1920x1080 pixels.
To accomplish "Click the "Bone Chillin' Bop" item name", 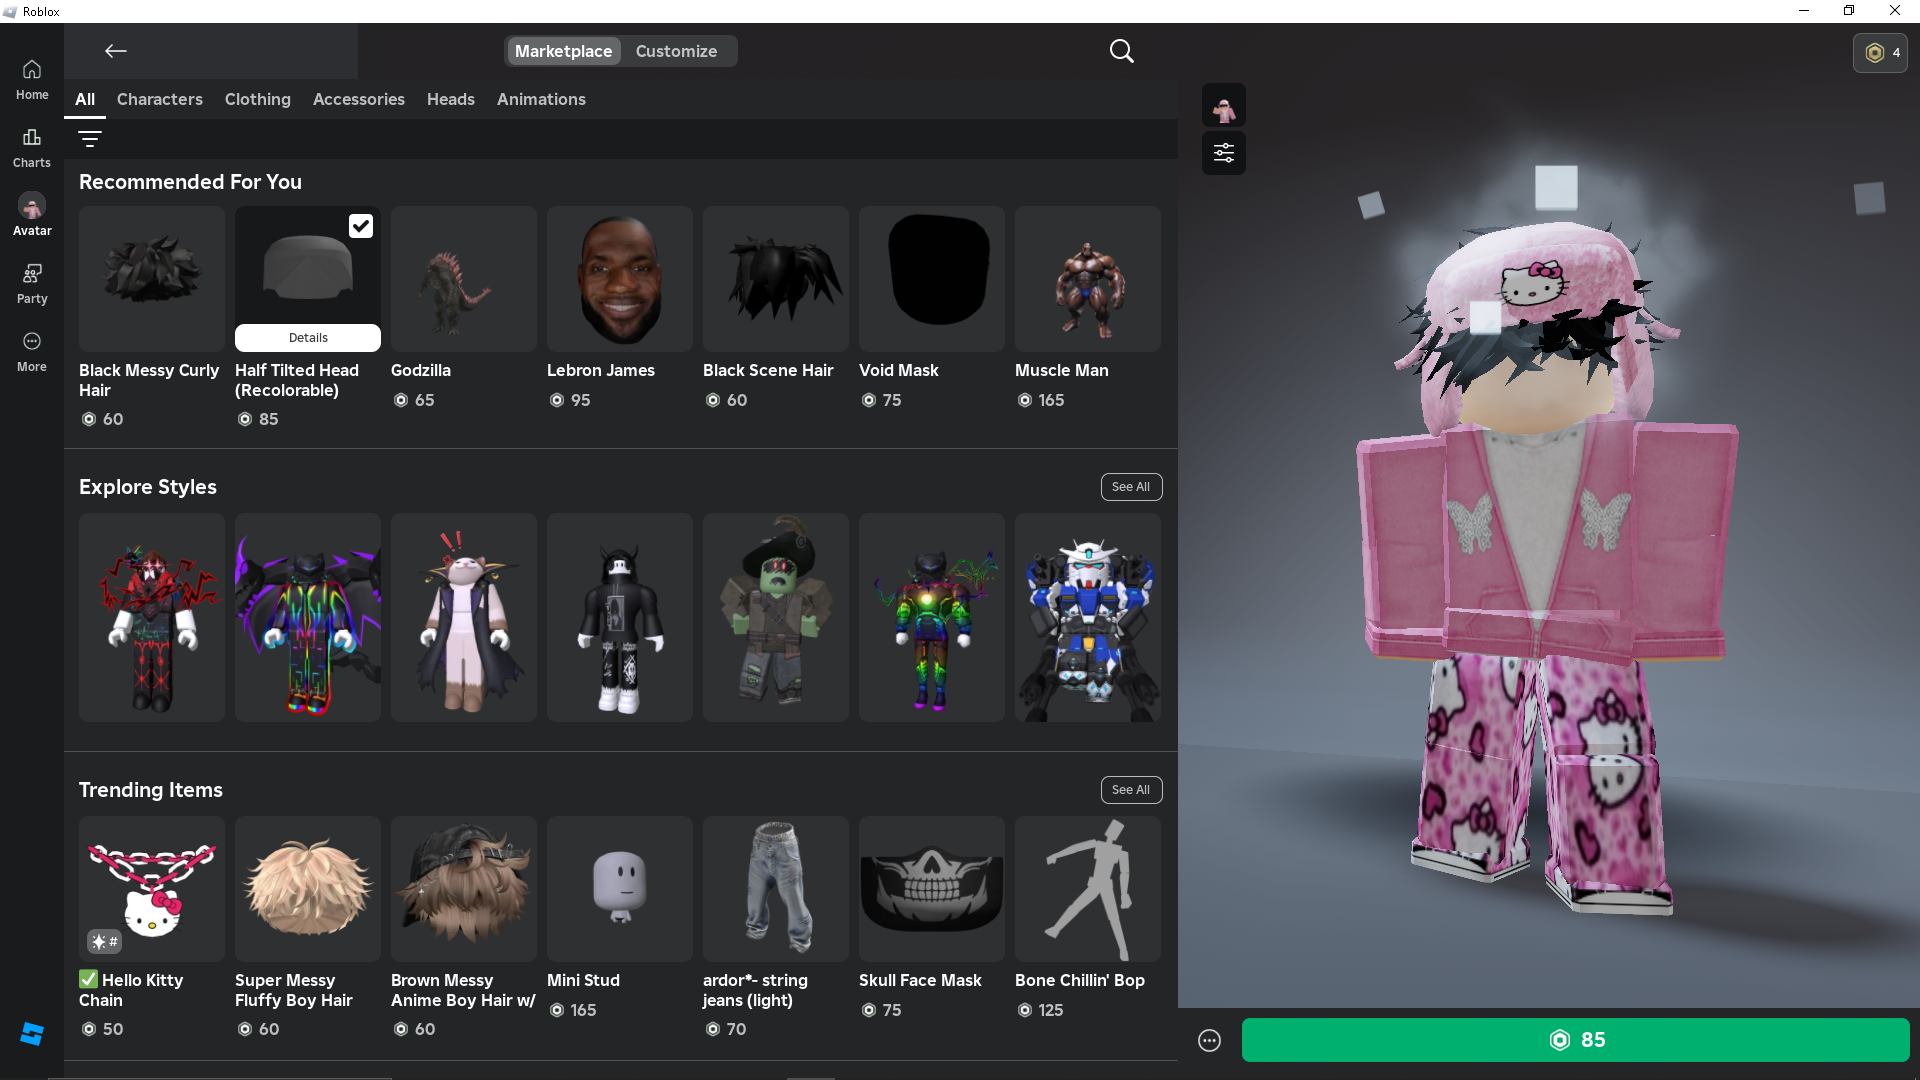I will click(x=1080, y=980).
